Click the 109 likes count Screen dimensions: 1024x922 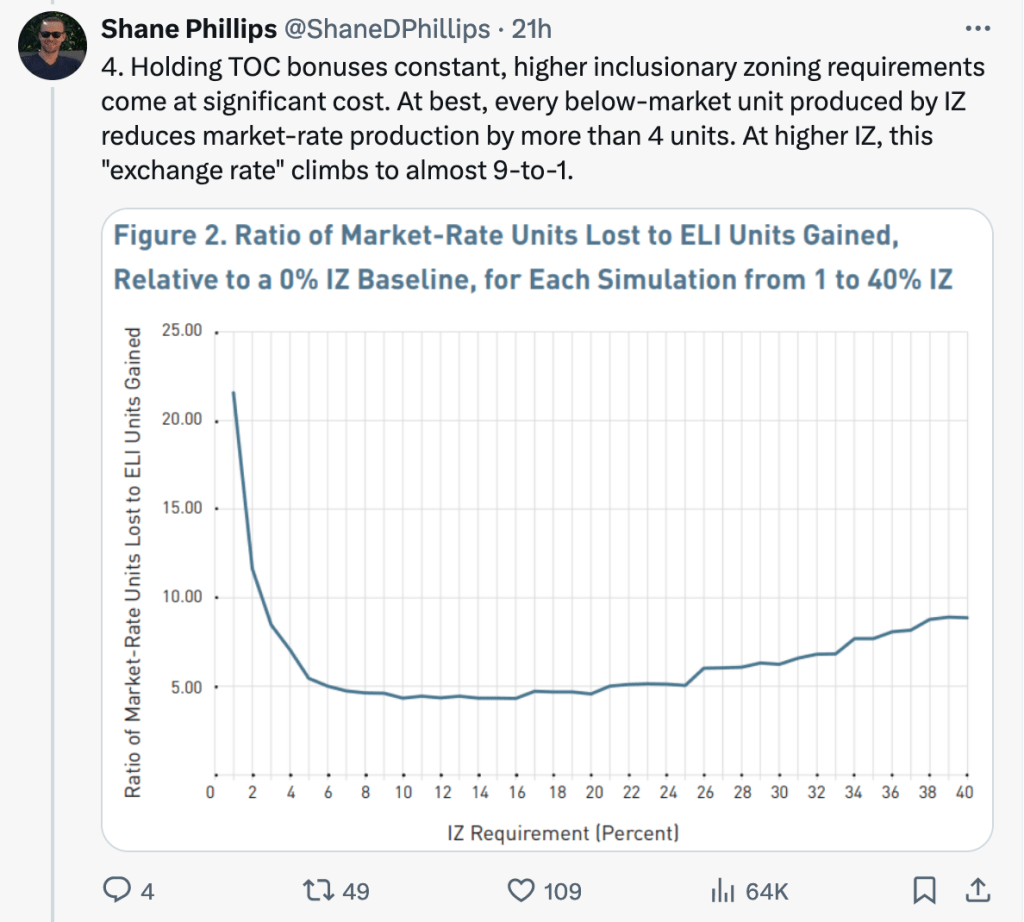560,889
